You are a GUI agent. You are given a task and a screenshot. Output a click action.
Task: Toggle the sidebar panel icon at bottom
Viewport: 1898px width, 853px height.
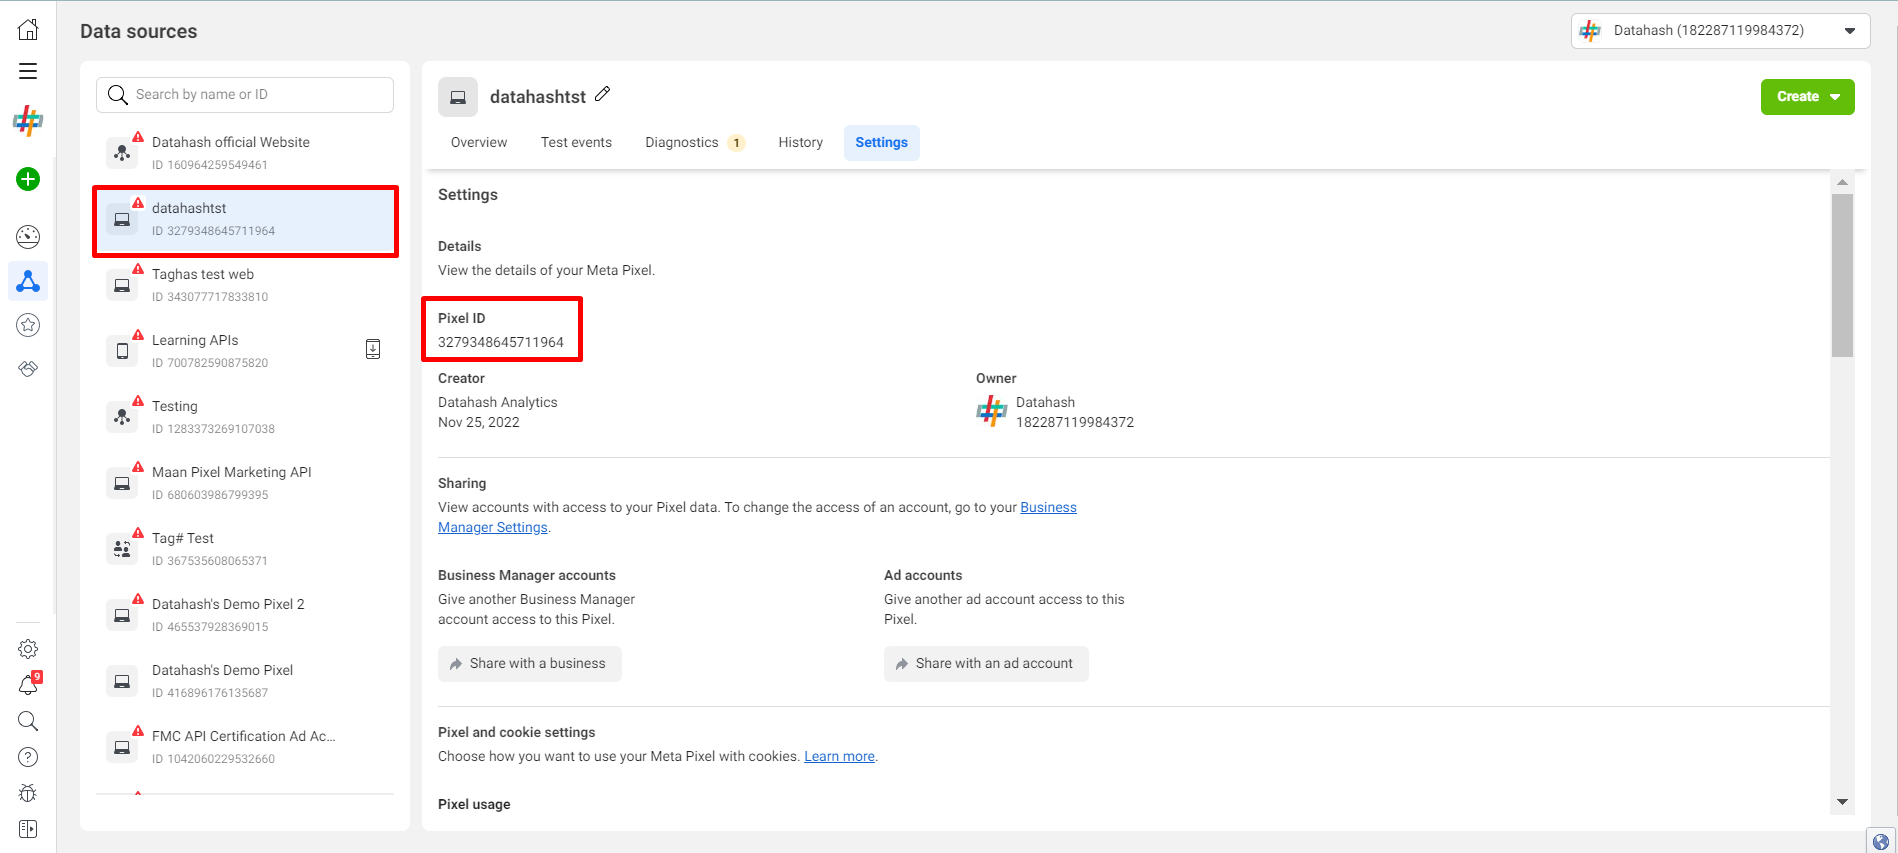(x=28, y=829)
